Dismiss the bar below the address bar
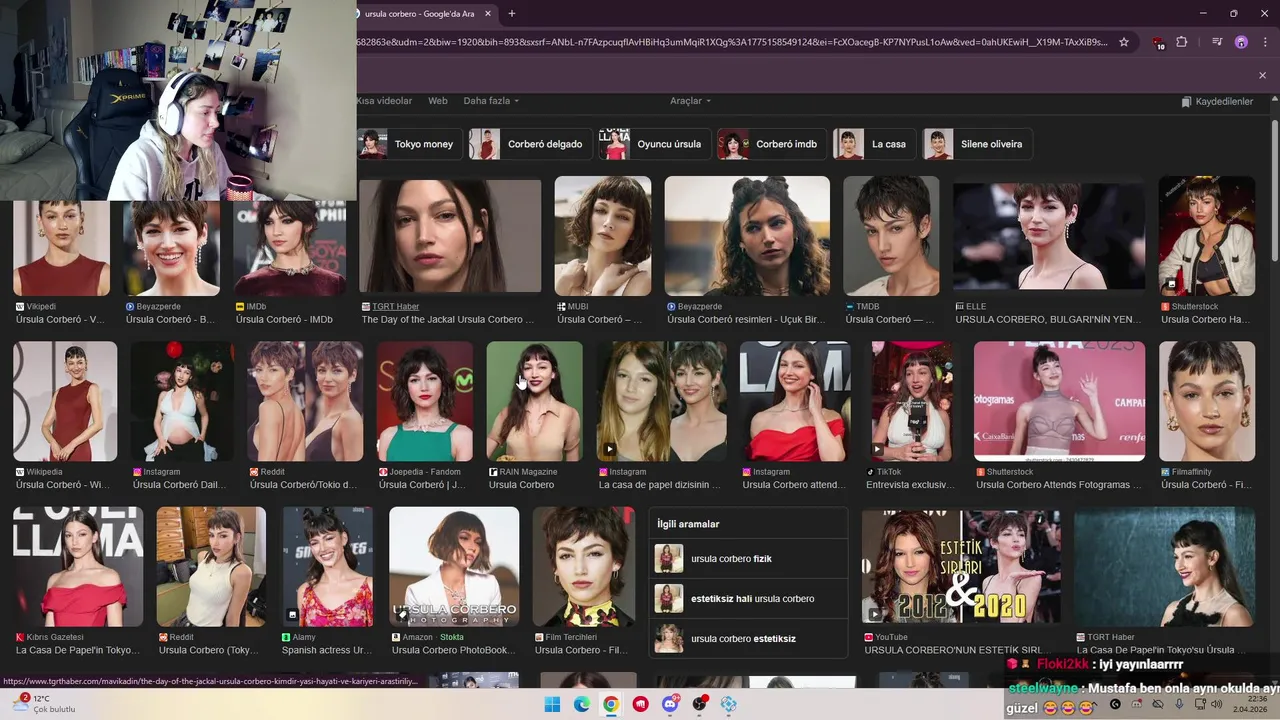 pyautogui.click(x=1262, y=75)
